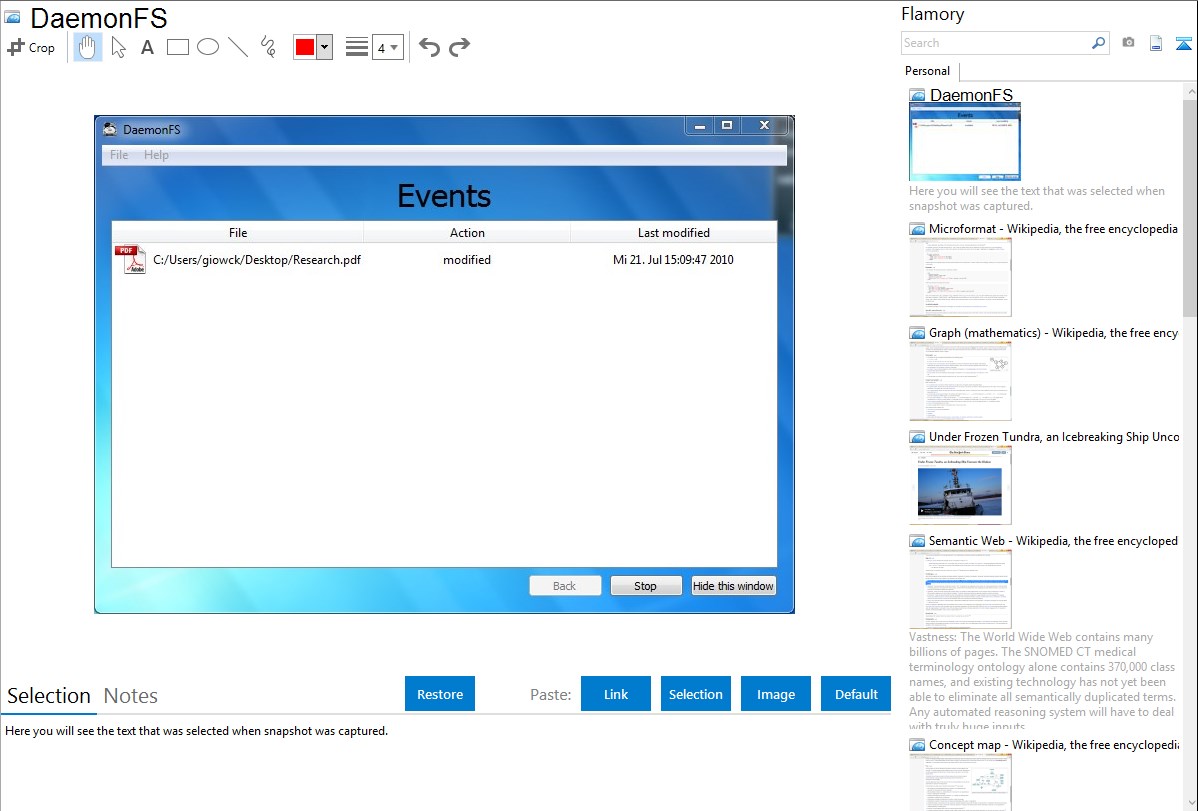Viewport: 1198px width, 811px height.
Task: Select the Crop tool
Action: [x=31, y=47]
